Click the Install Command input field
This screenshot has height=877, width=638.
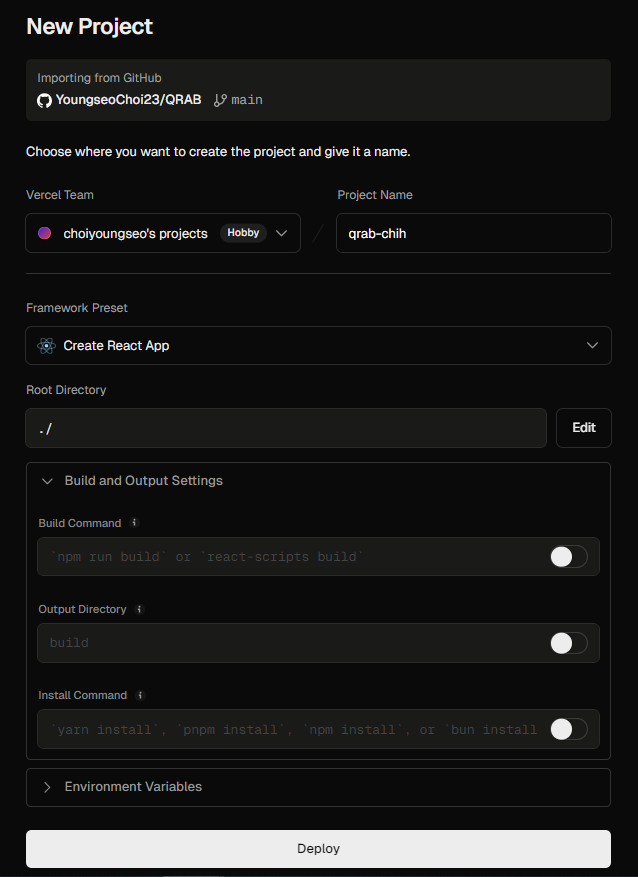(x=318, y=729)
